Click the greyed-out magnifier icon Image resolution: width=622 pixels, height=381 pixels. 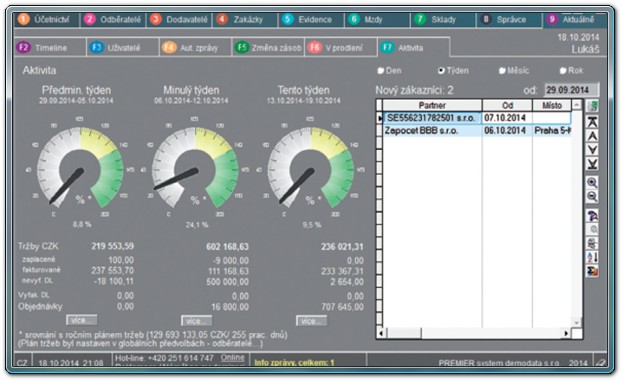pyautogui.click(x=593, y=229)
